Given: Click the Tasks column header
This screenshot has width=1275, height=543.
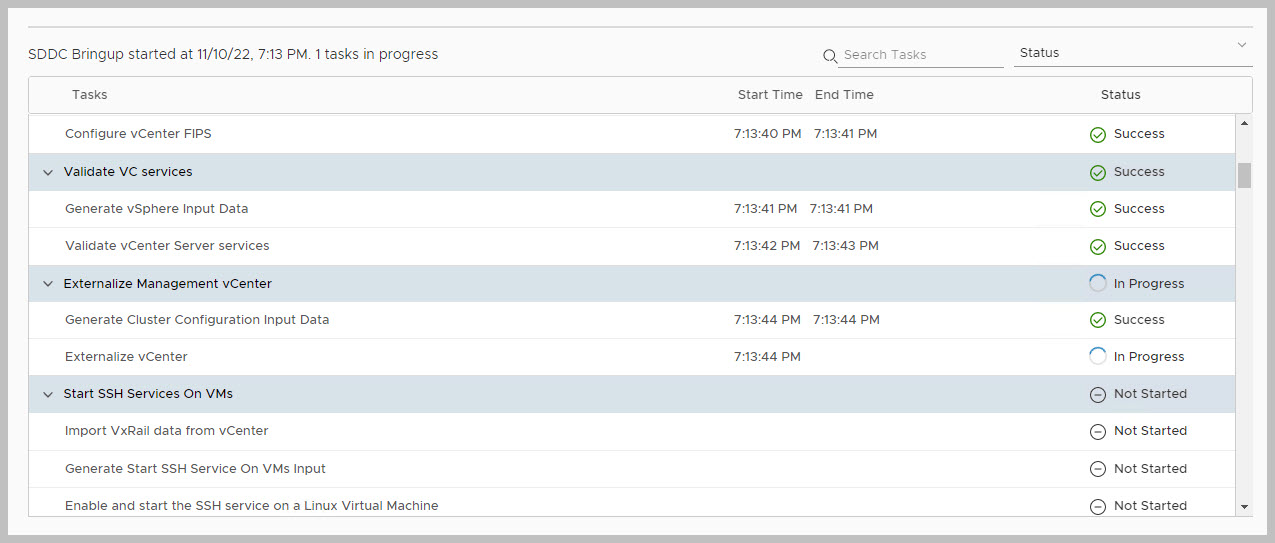Looking at the screenshot, I should coord(89,95).
